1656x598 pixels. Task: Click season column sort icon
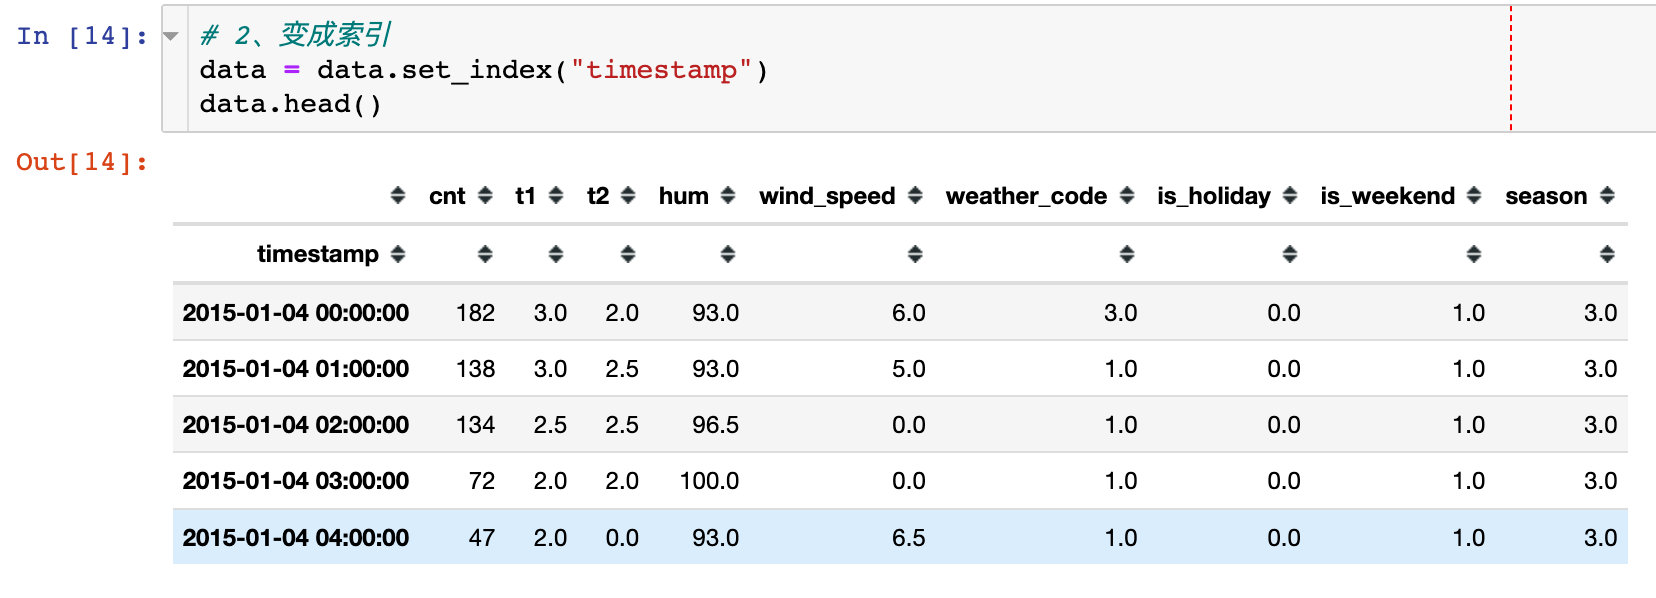(1607, 196)
